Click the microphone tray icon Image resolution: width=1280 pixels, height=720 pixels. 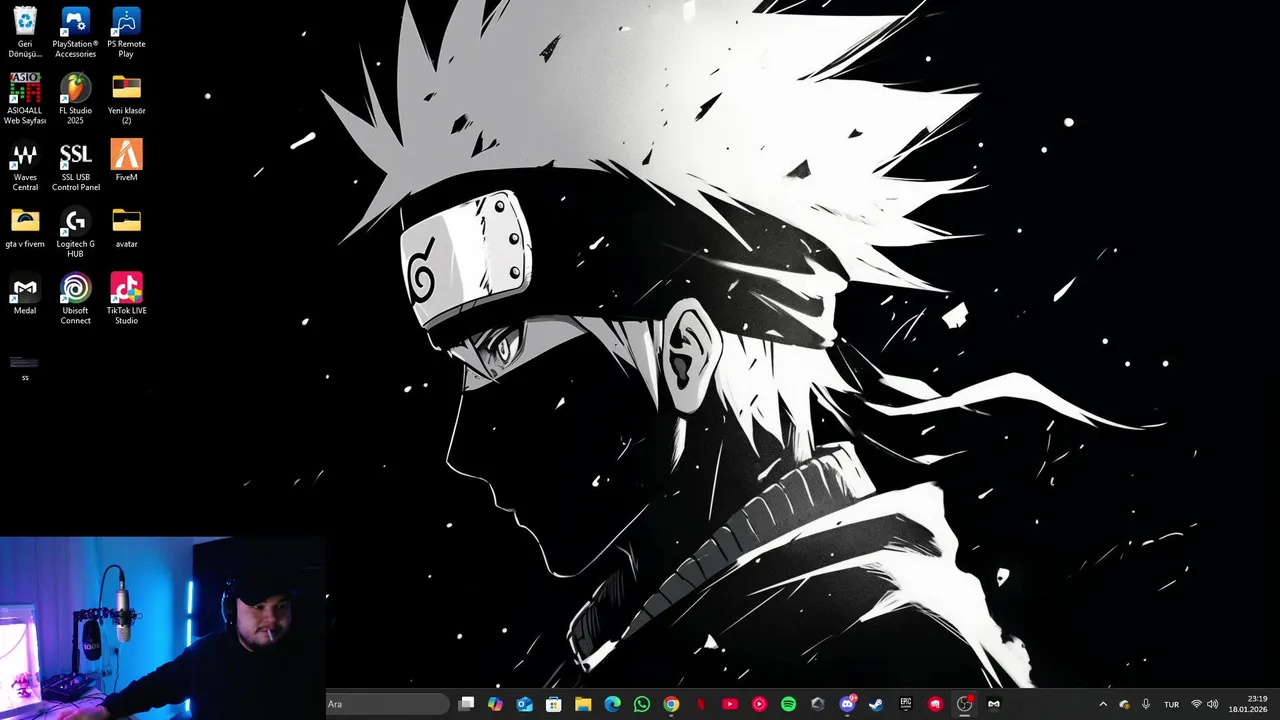1146,704
